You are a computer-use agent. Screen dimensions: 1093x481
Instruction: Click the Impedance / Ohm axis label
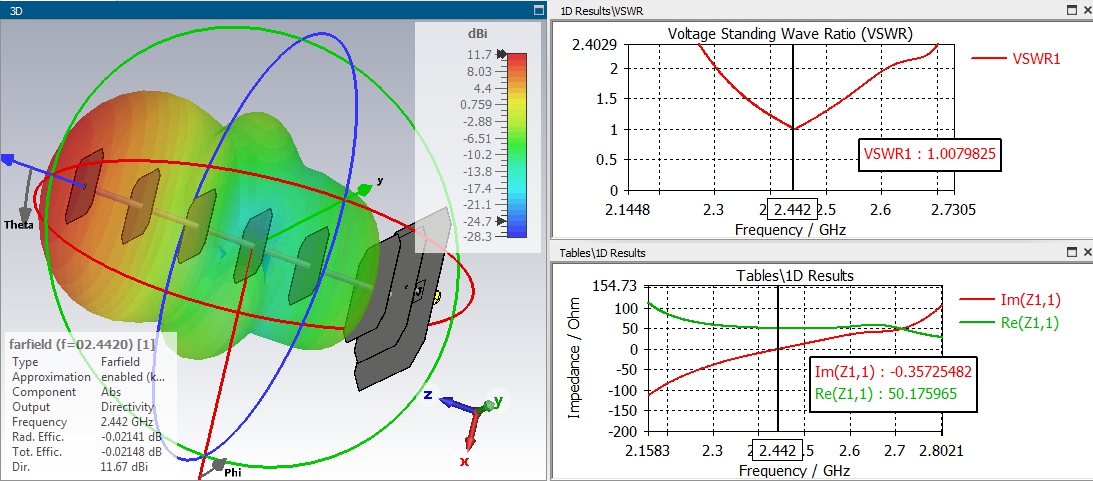coord(574,360)
